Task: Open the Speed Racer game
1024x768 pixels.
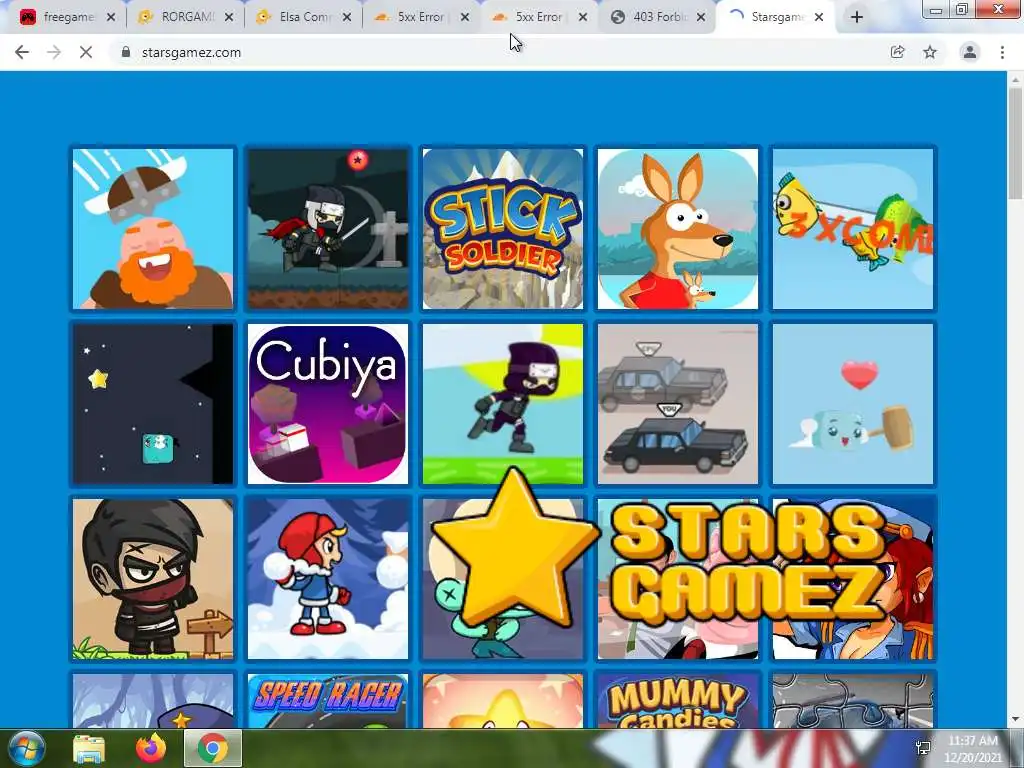Action: 328,701
